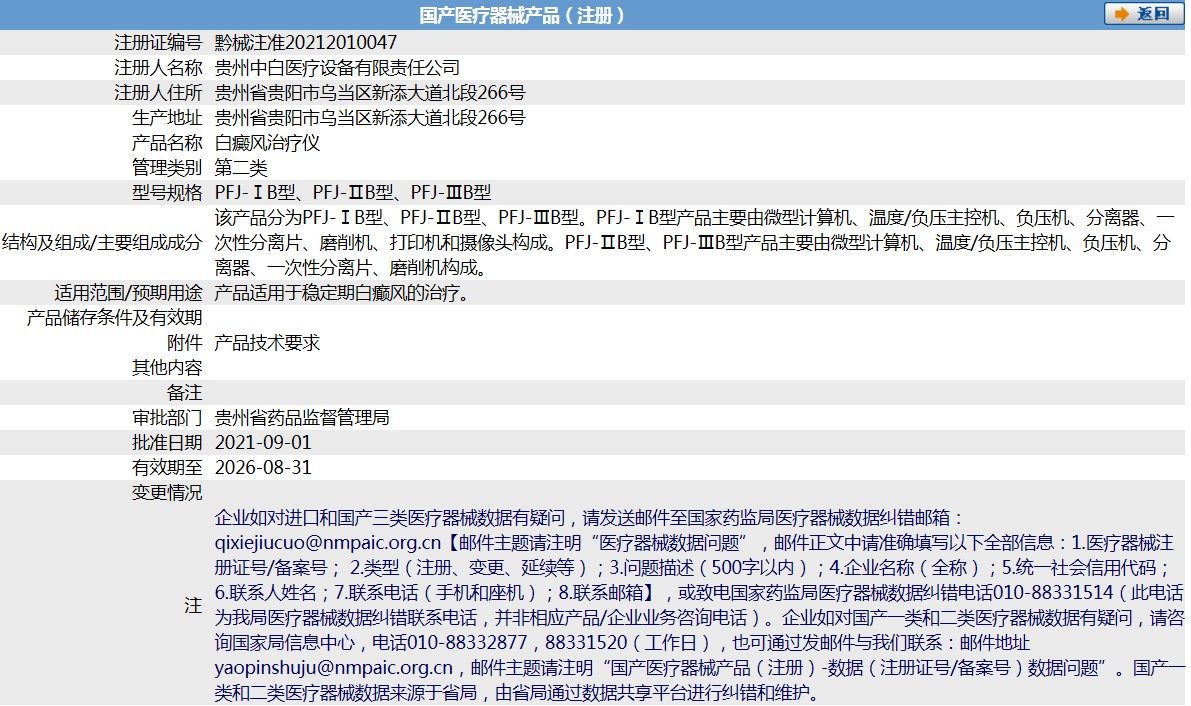
Task: Click registration number 黔械注准20212010047
Action: point(305,43)
